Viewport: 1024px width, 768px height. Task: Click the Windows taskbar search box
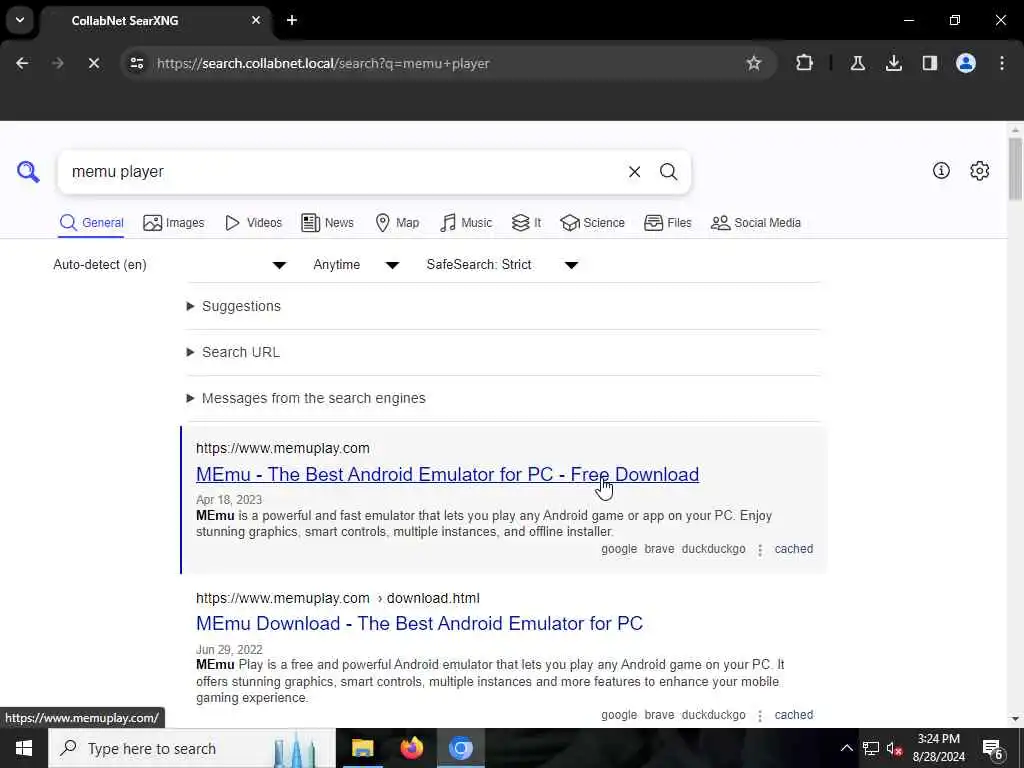point(192,748)
